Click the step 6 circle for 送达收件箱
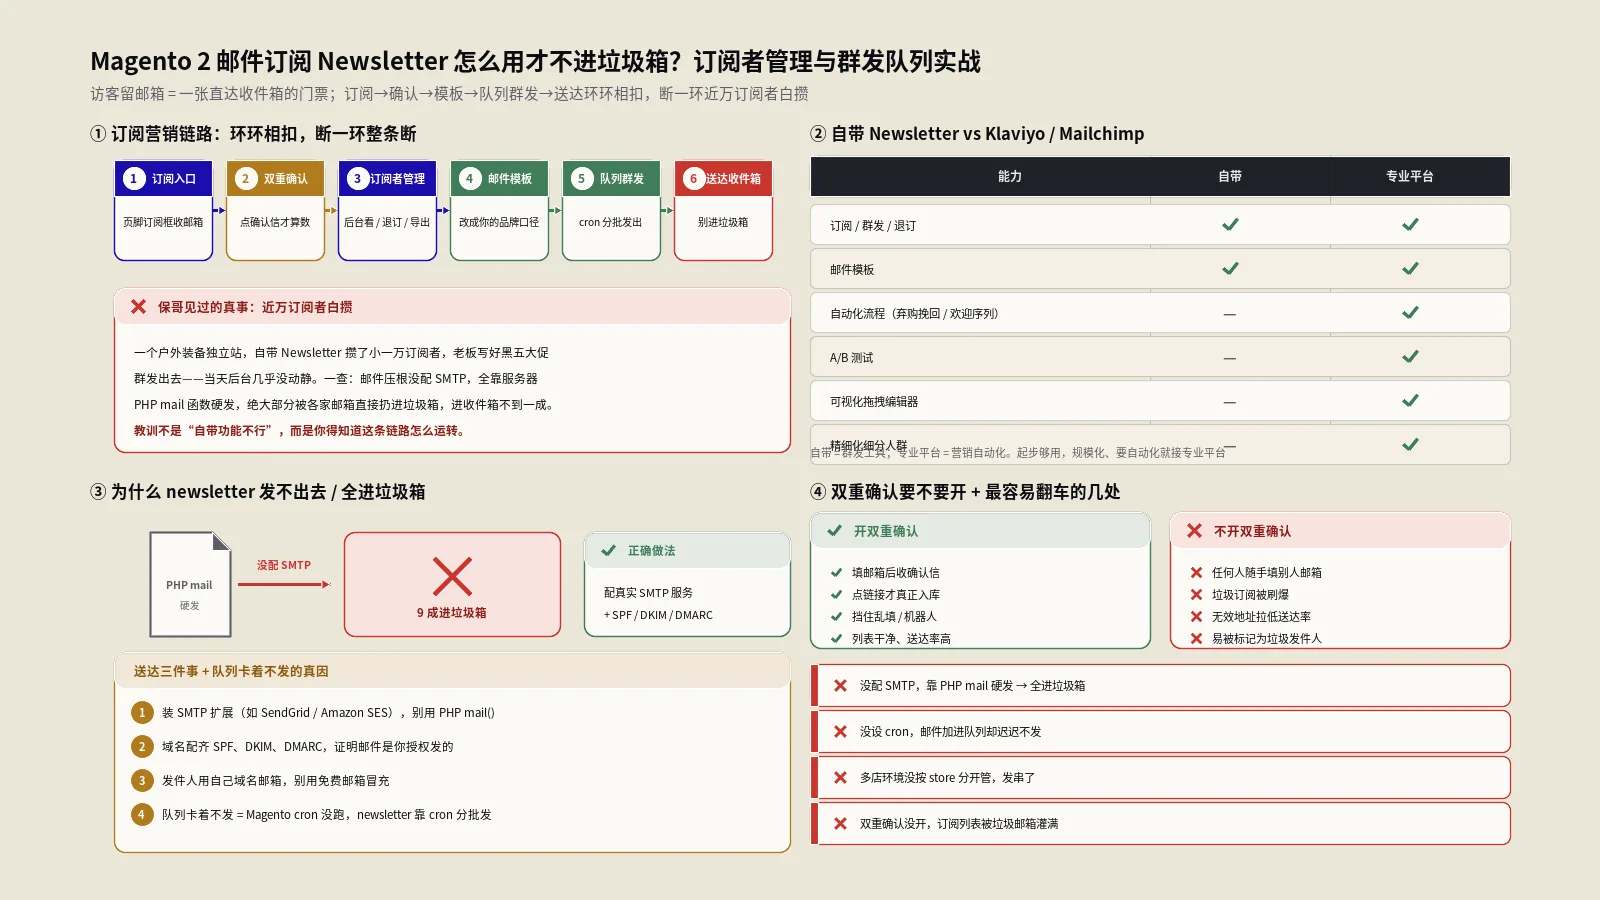 click(693, 178)
